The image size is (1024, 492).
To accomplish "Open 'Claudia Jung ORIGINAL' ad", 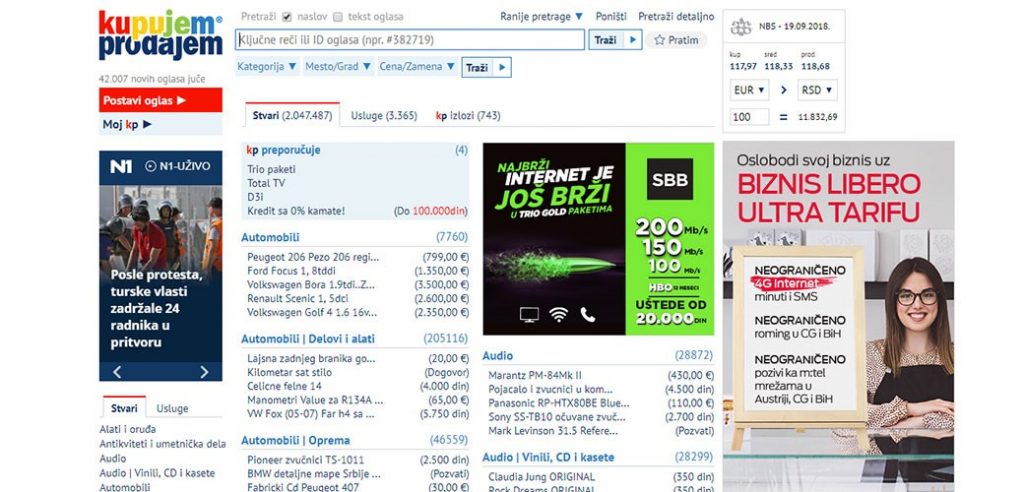I will 541,476.
